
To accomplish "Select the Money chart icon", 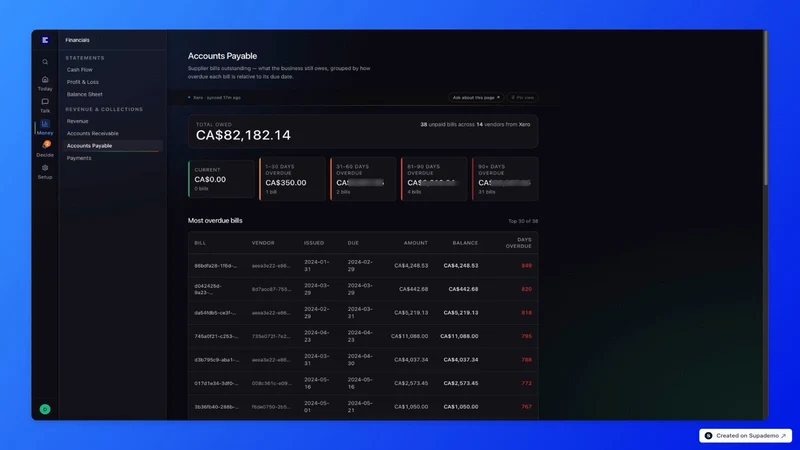I will (x=45, y=123).
